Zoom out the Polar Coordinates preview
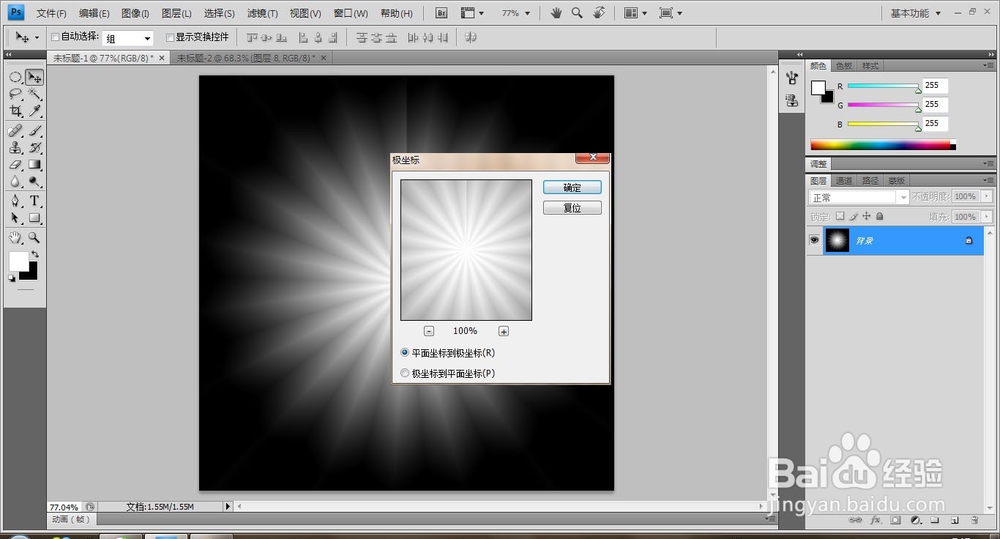This screenshot has height=539, width=1000. 429,331
